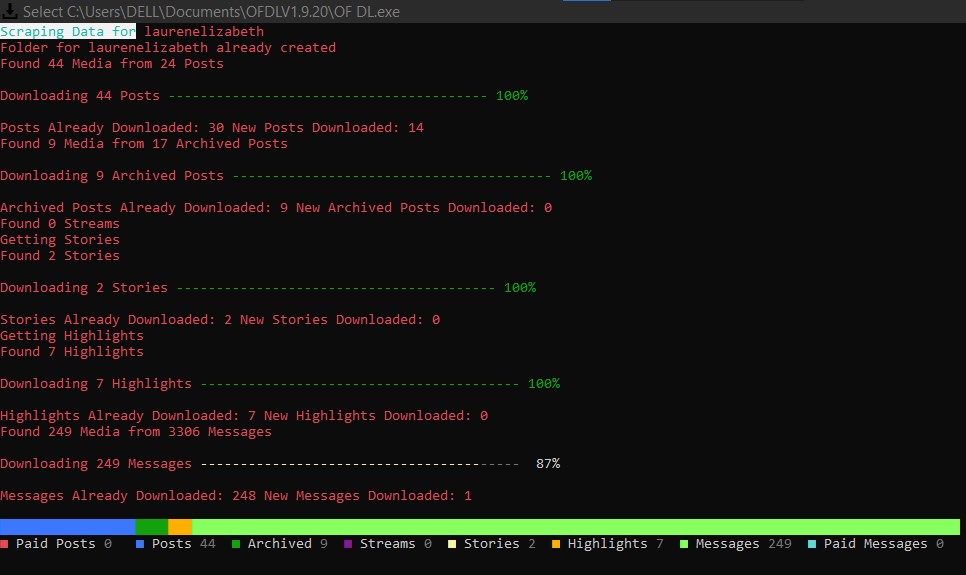Click the red Paid Posts legend square
The width and height of the screenshot is (966, 575).
coord(5,544)
